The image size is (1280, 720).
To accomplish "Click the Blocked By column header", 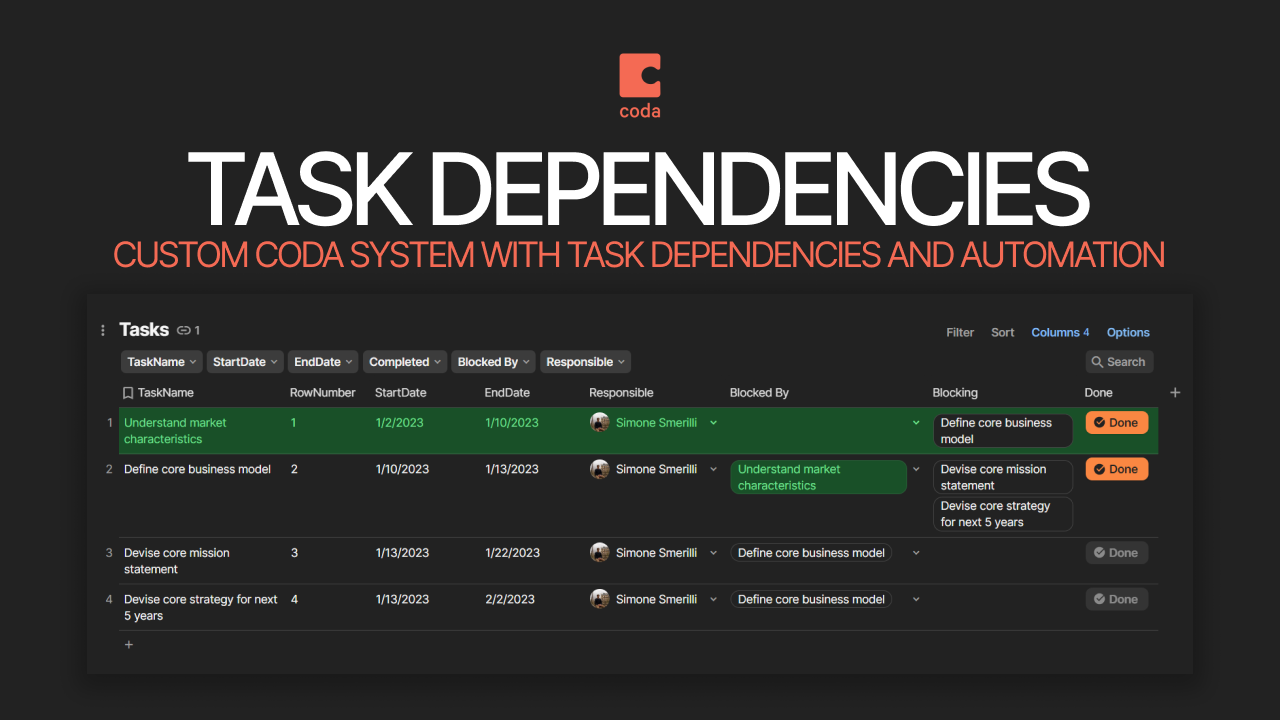I will click(759, 393).
